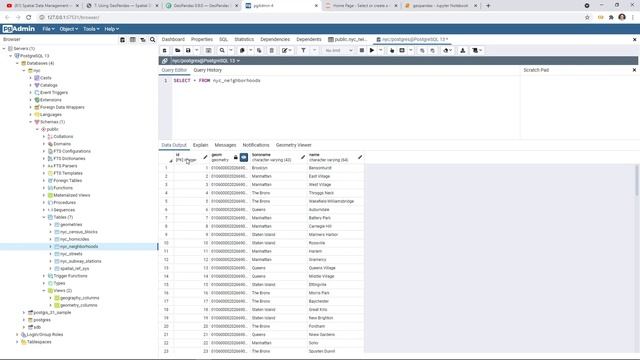Open the copy options dropdown arrow
The width and height of the screenshot is (640, 360).
[x=251, y=51]
